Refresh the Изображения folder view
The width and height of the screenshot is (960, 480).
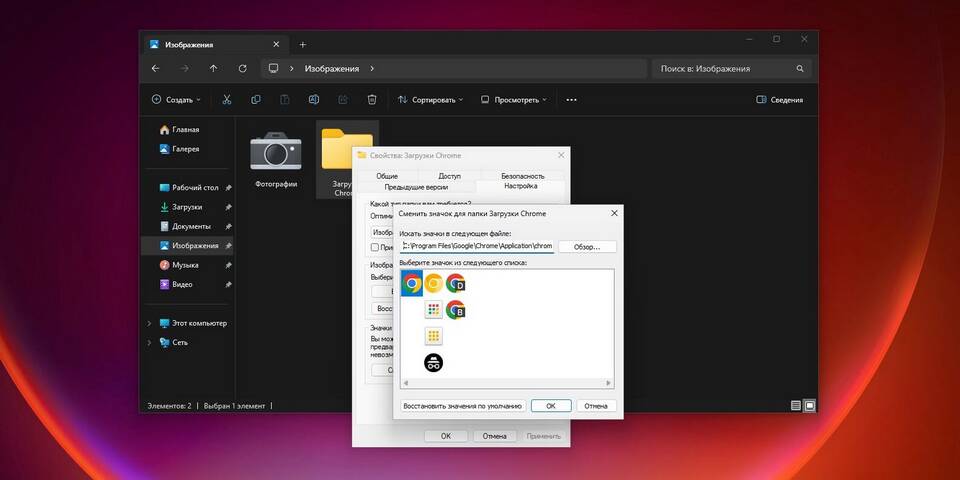click(242, 69)
